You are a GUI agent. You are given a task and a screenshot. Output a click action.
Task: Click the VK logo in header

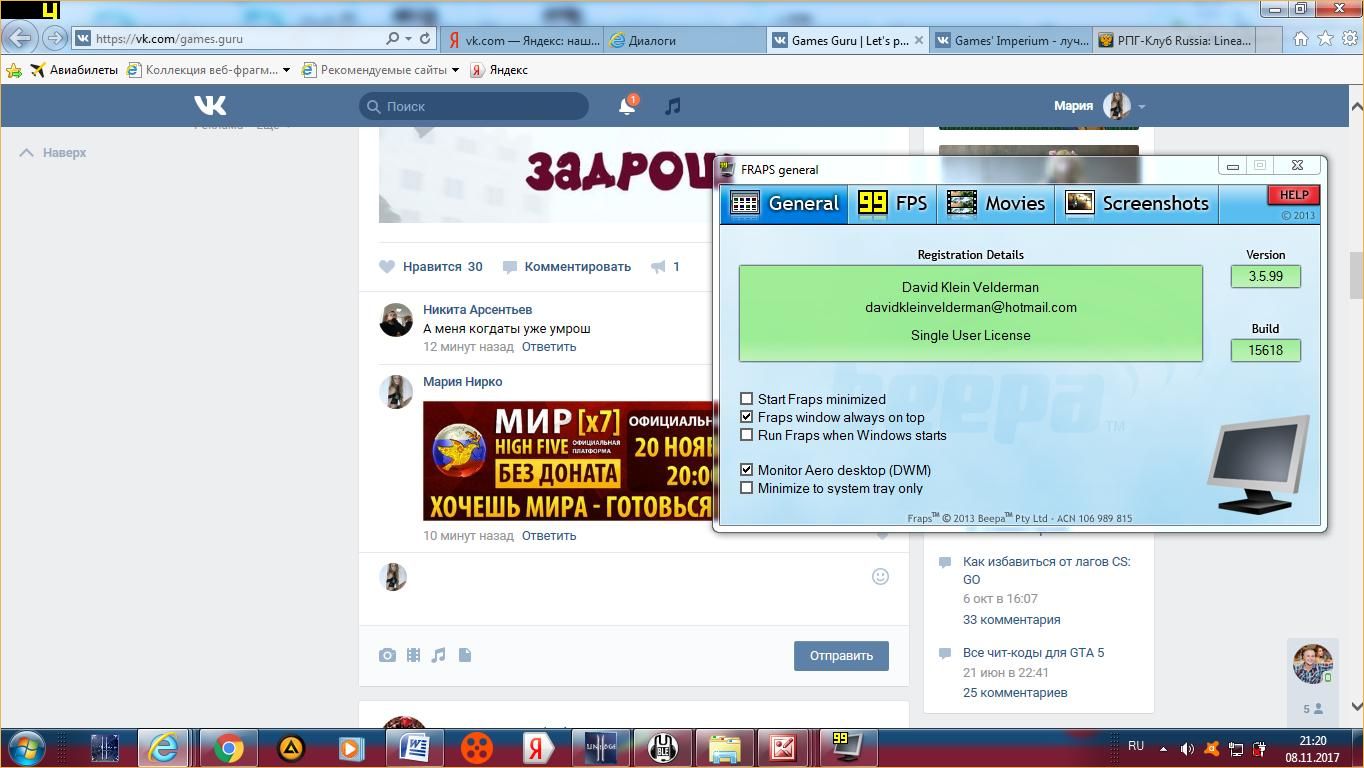click(x=210, y=105)
